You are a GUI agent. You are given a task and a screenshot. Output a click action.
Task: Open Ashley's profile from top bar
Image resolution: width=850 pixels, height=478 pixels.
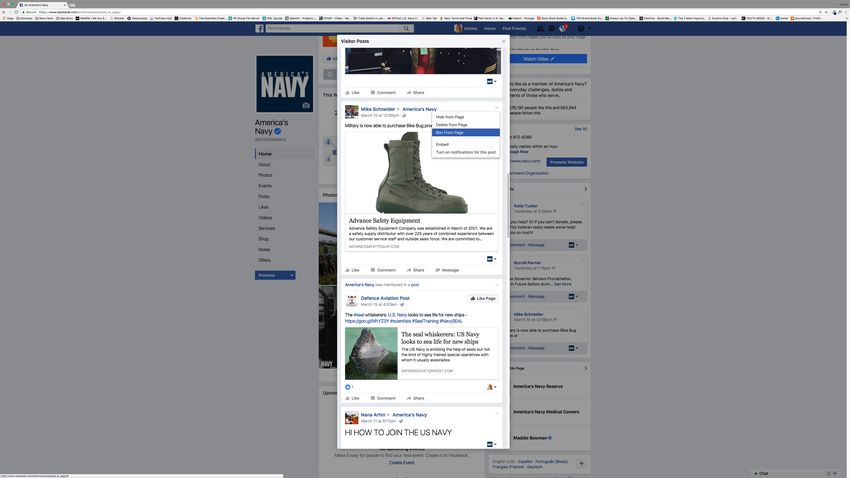(466, 28)
